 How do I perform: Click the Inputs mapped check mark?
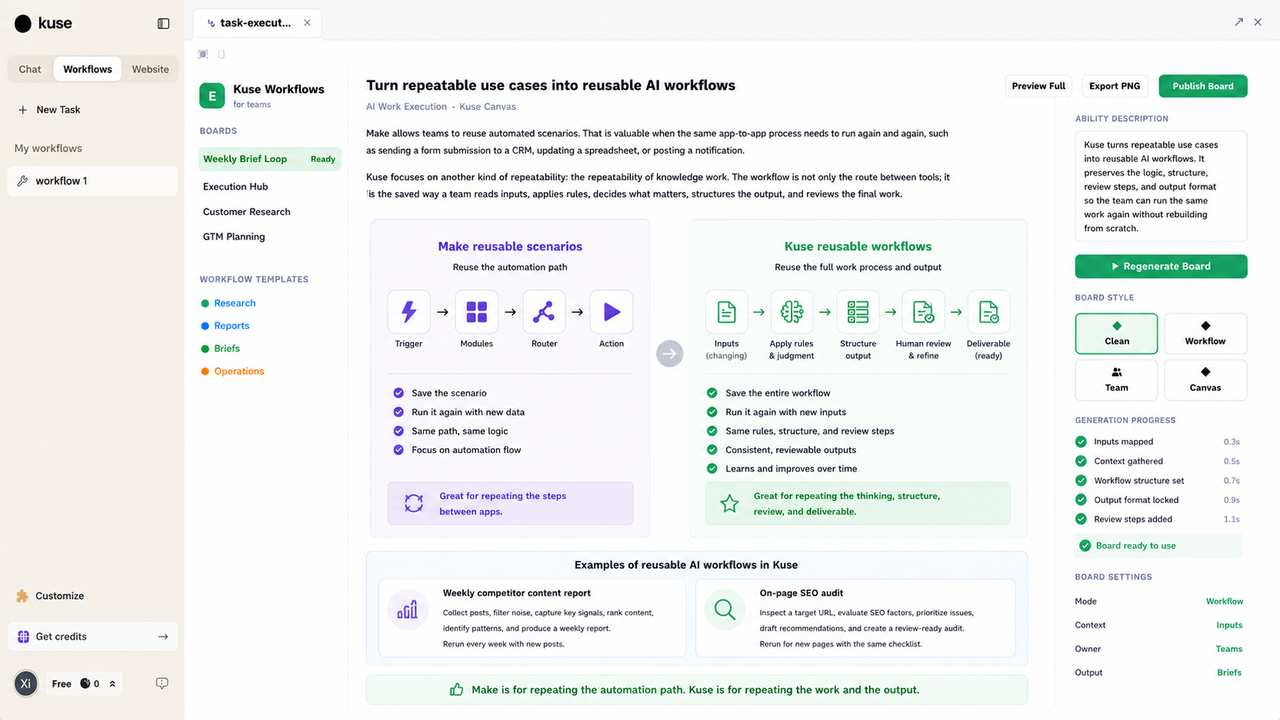[1081, 442]
